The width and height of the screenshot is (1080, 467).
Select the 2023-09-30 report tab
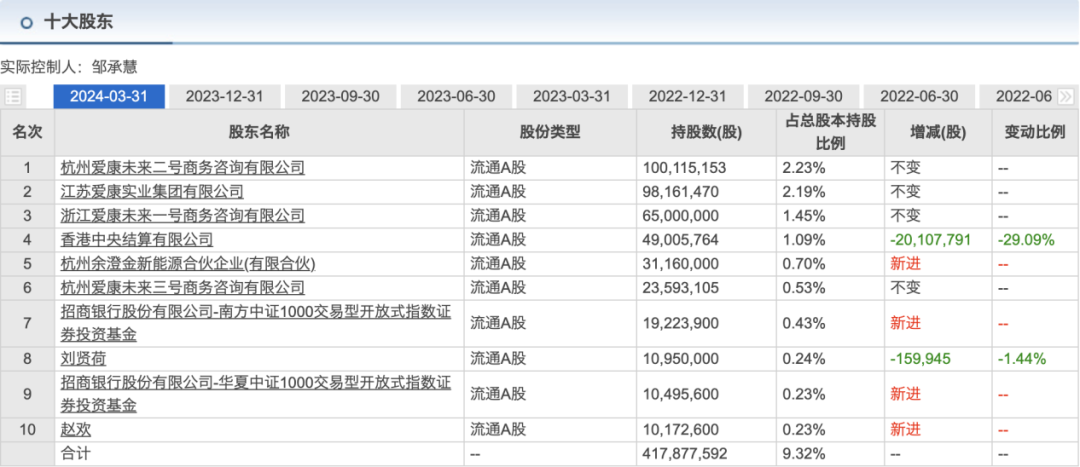click(x=340, y=97)
